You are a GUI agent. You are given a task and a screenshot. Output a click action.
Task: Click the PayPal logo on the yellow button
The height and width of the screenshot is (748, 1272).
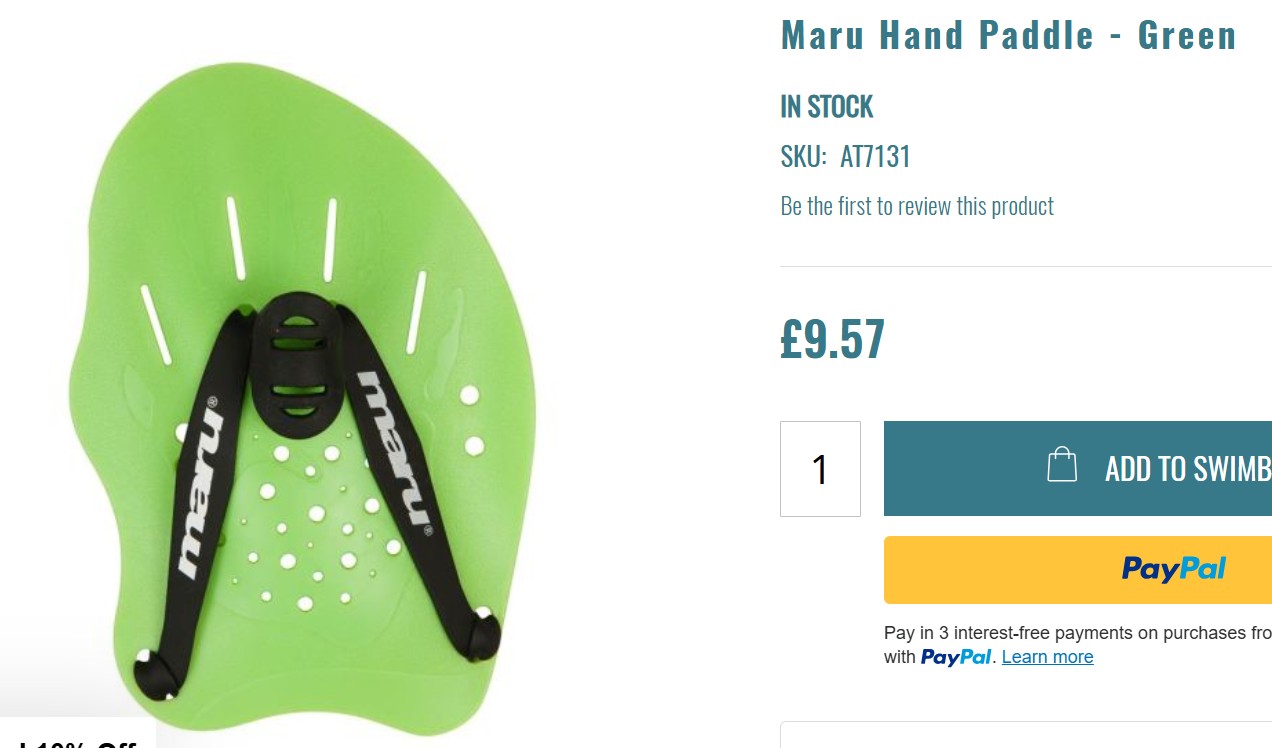[x=1174, y=569]
